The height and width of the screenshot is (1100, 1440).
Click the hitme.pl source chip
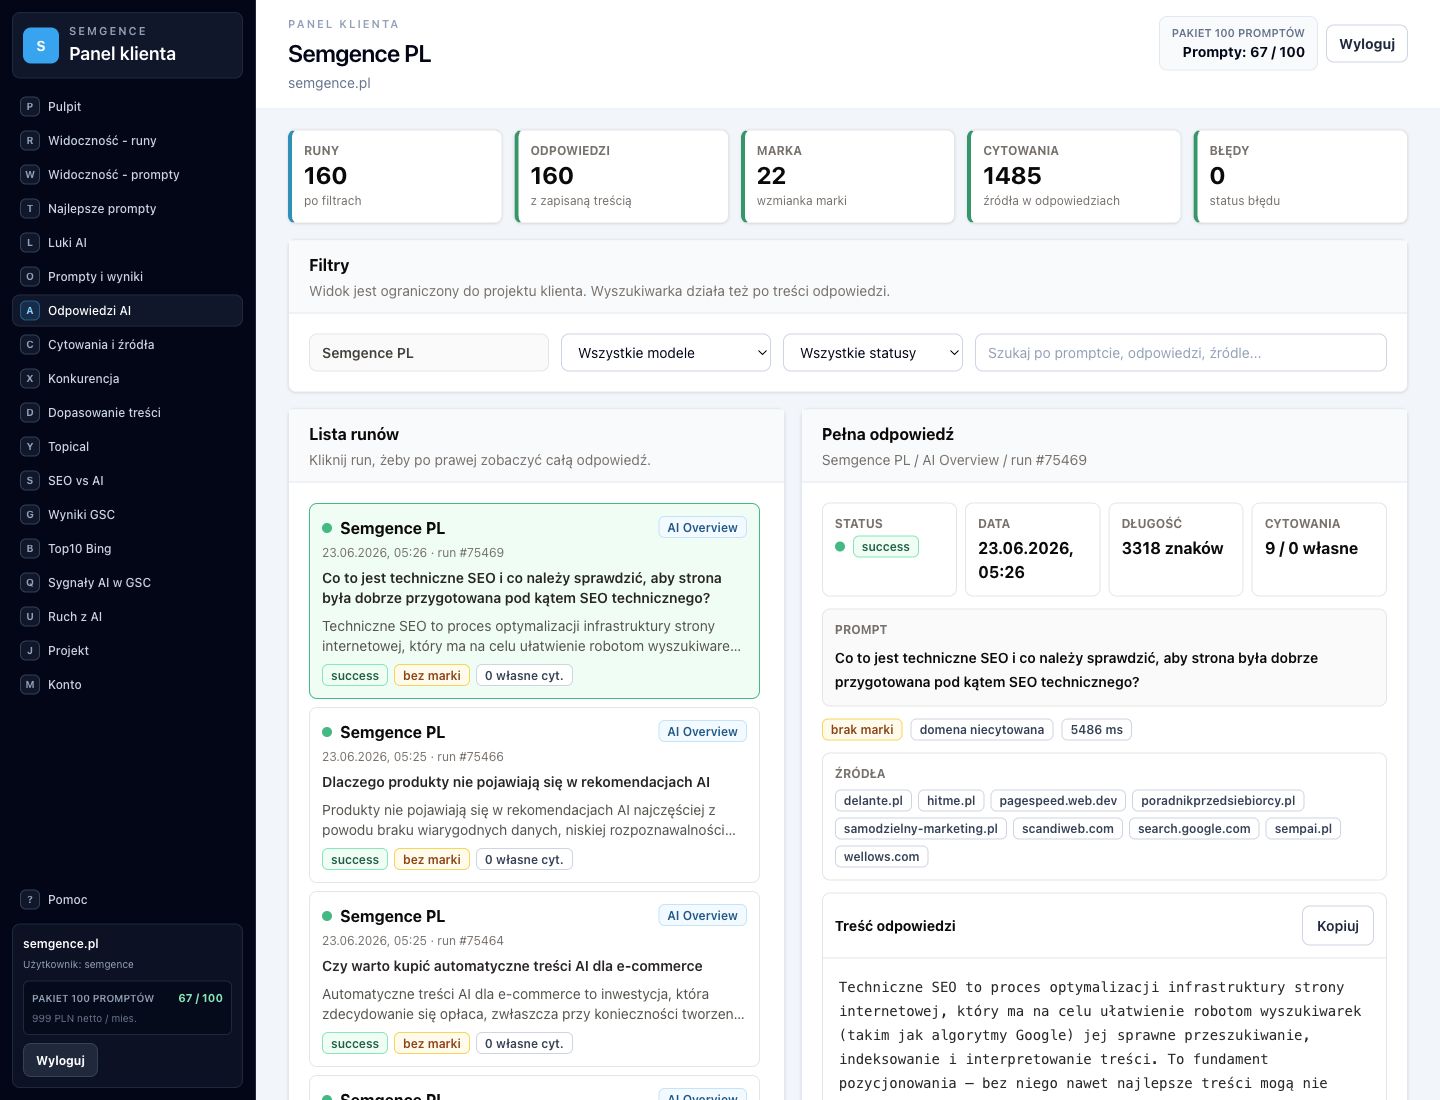[951, 801]
